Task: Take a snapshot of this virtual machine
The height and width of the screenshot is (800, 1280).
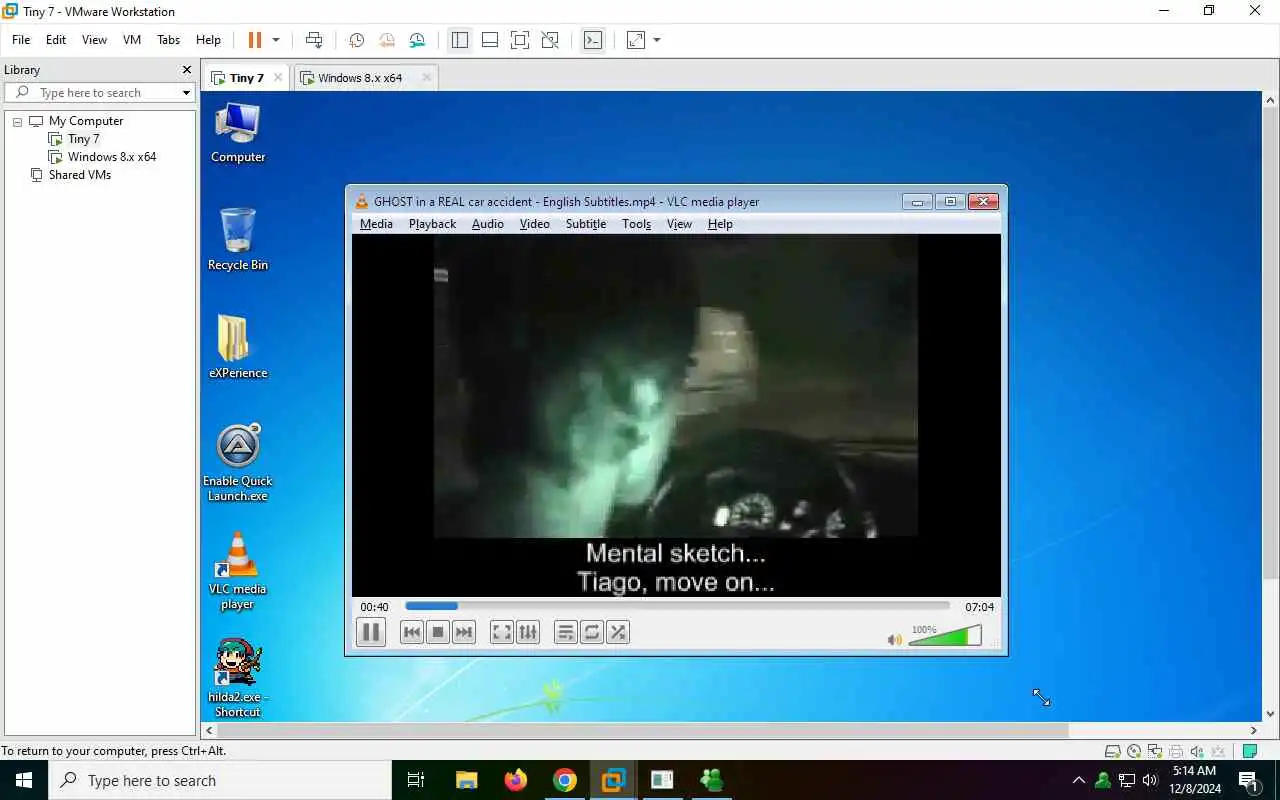Action: [x=356, y=40]
